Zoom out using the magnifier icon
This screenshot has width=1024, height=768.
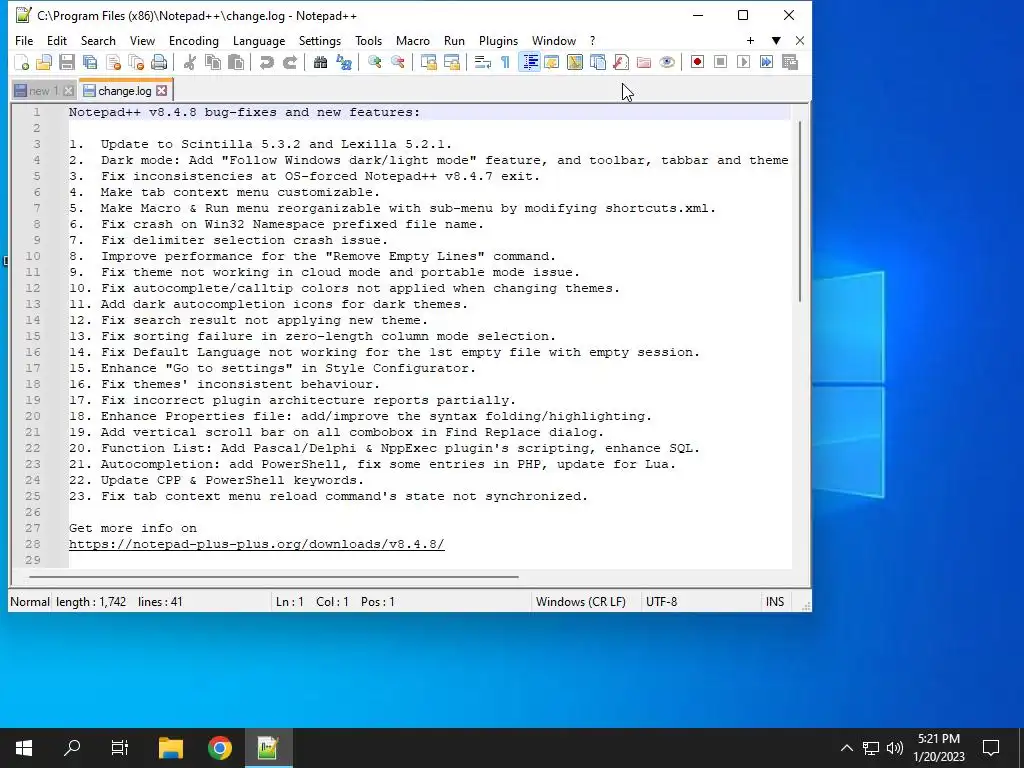pyautogui.click(x=397, y=62)
